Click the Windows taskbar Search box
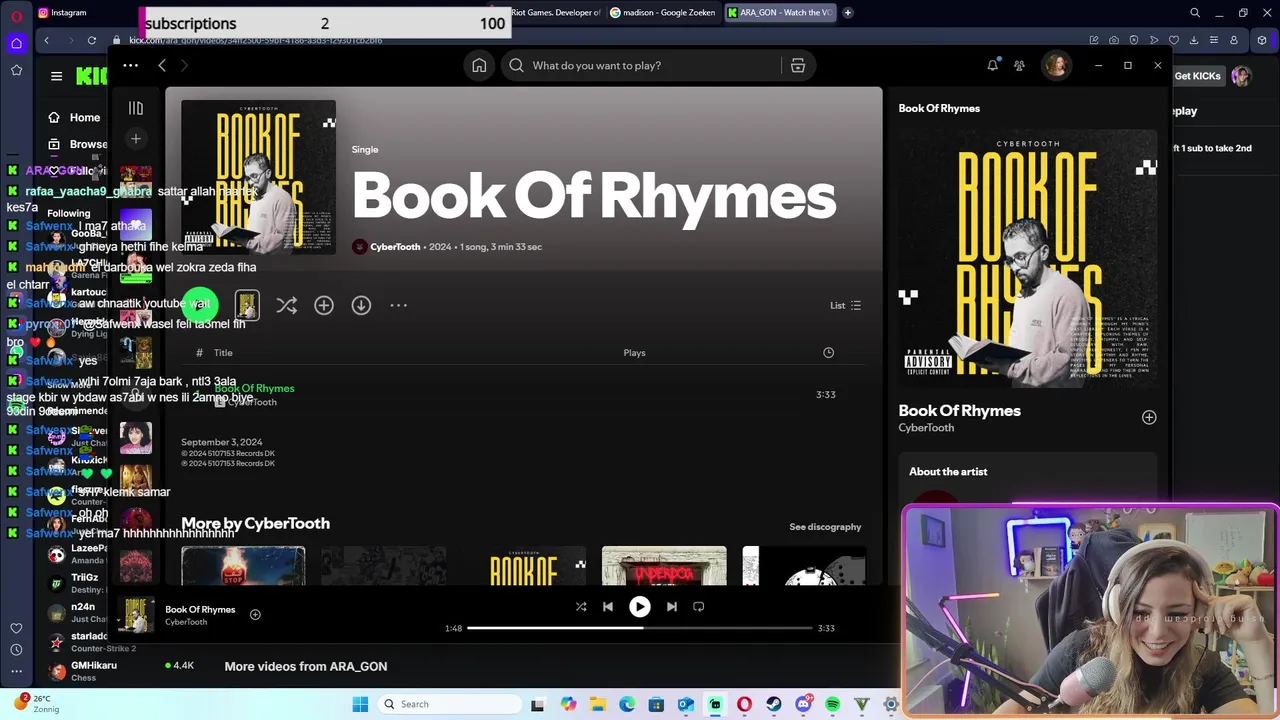1280x720 pixels. tap(449, 704)
